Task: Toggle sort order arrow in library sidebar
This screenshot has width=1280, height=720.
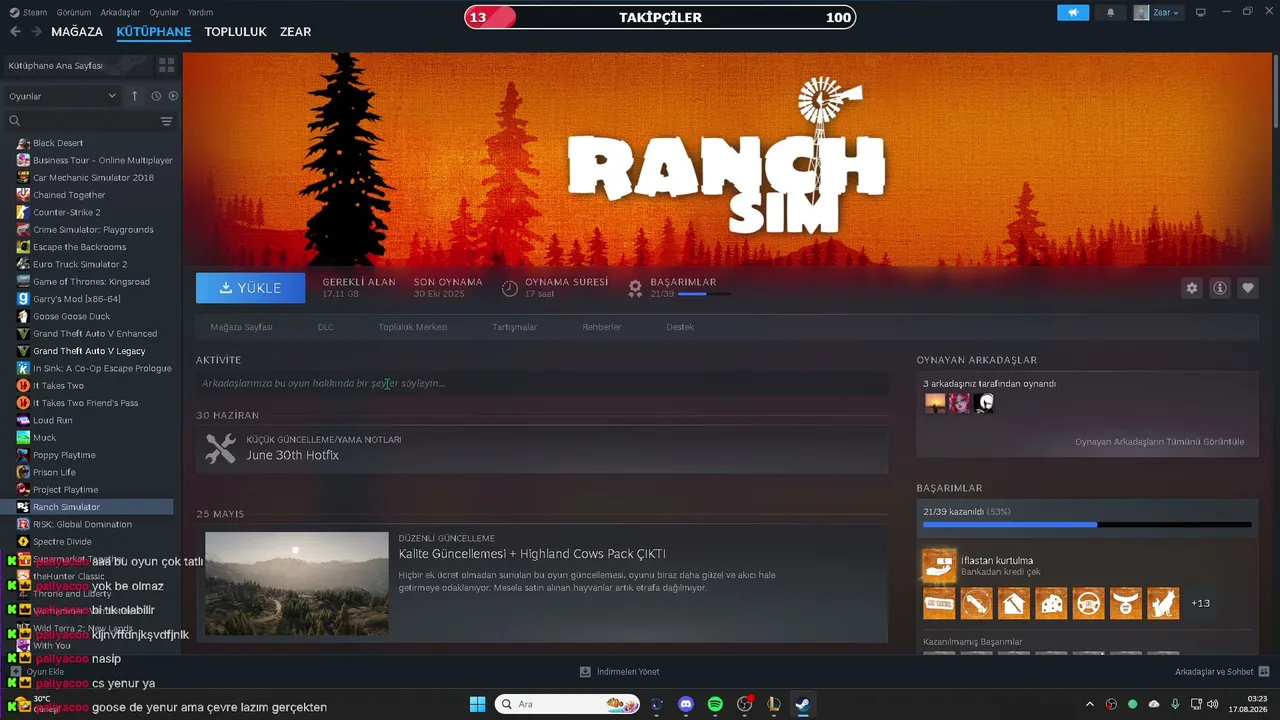Action: [135, 96]
